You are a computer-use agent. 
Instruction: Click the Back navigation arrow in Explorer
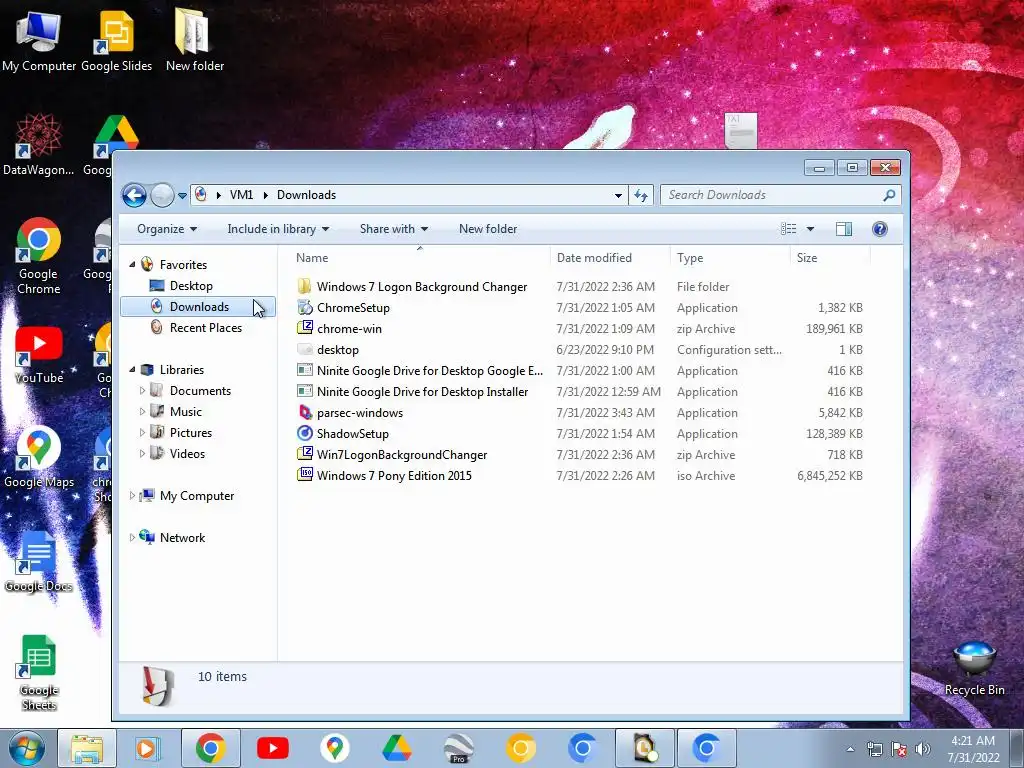click(135, 195)
